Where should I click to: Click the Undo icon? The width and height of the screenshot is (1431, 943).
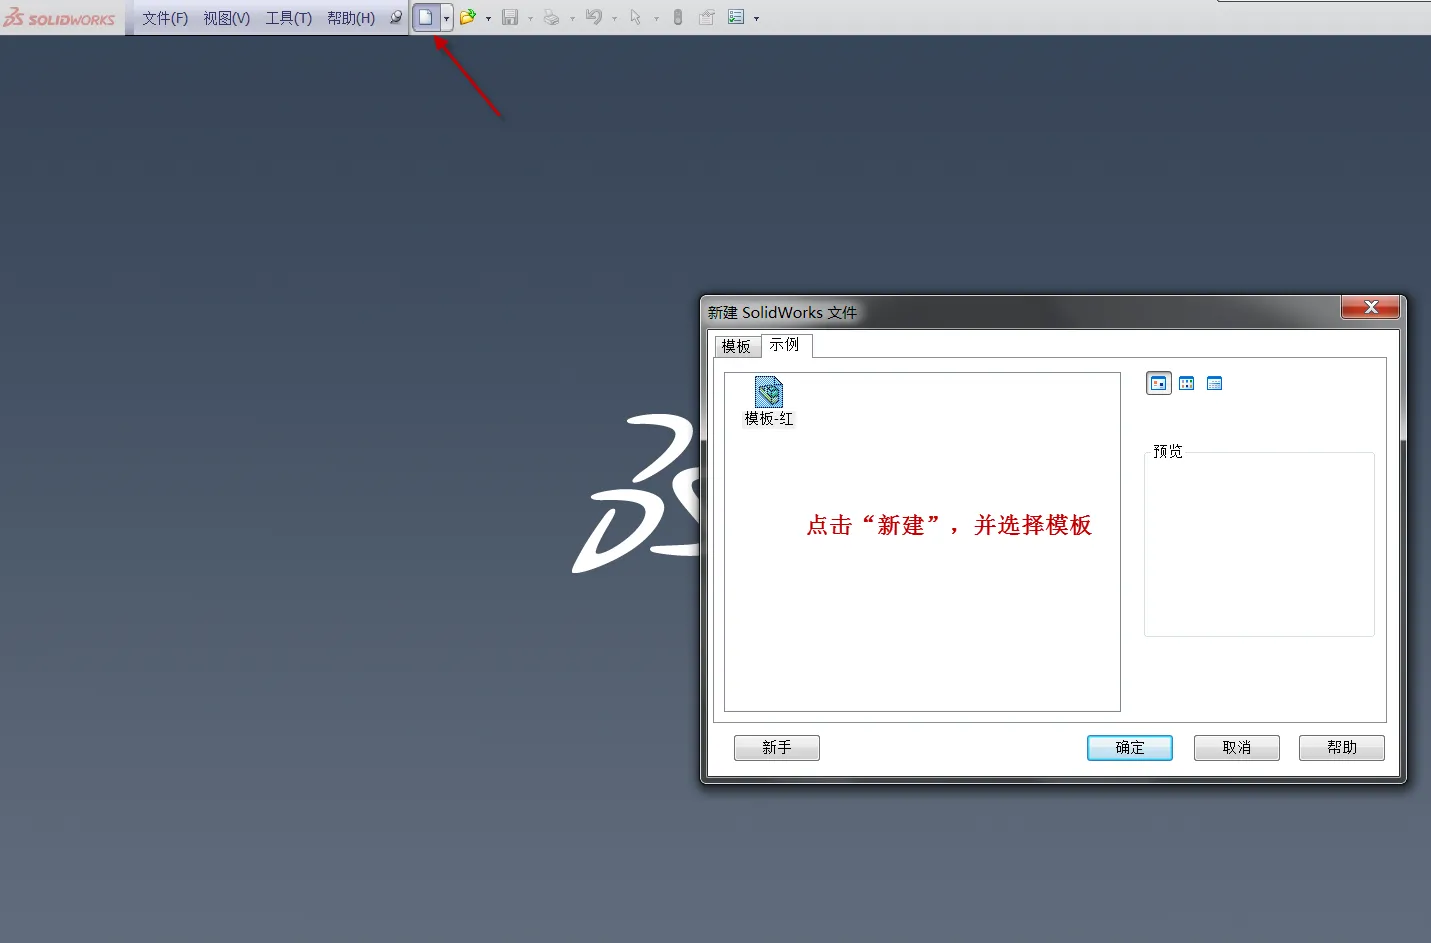[594, 17]
